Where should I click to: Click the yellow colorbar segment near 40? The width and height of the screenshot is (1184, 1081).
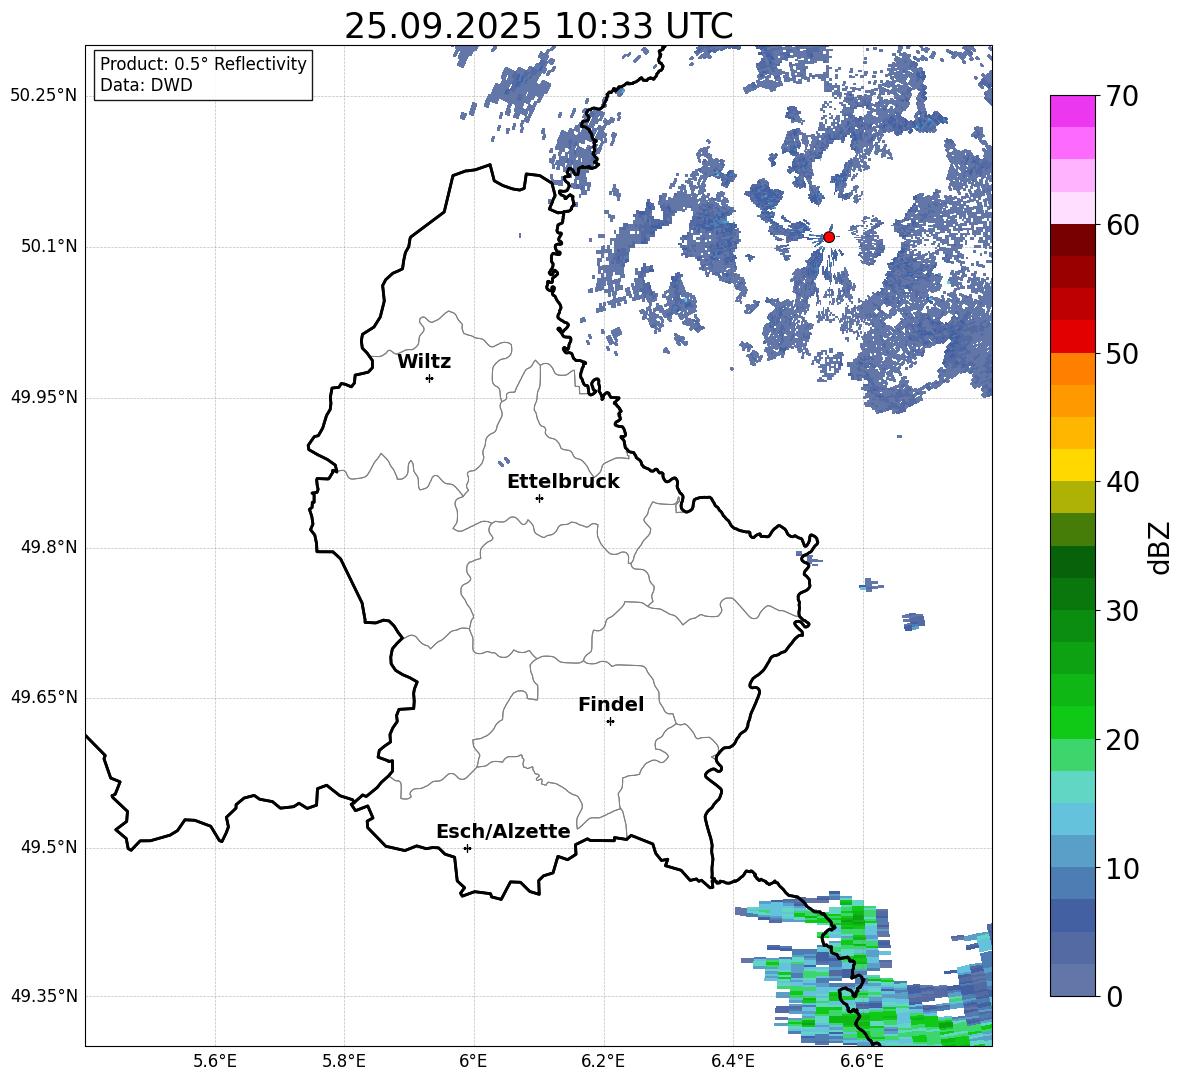click(x=1072, y=465)
